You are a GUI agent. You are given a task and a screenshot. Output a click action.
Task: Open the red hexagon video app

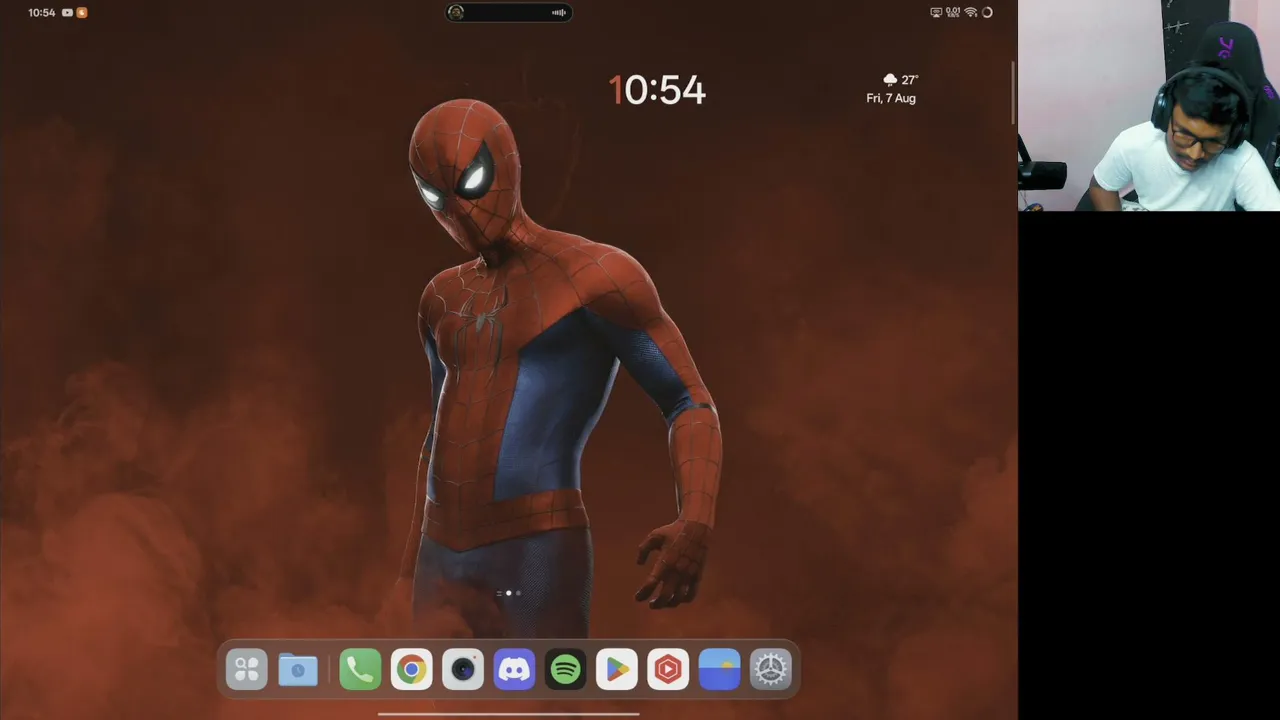(668, 669)
